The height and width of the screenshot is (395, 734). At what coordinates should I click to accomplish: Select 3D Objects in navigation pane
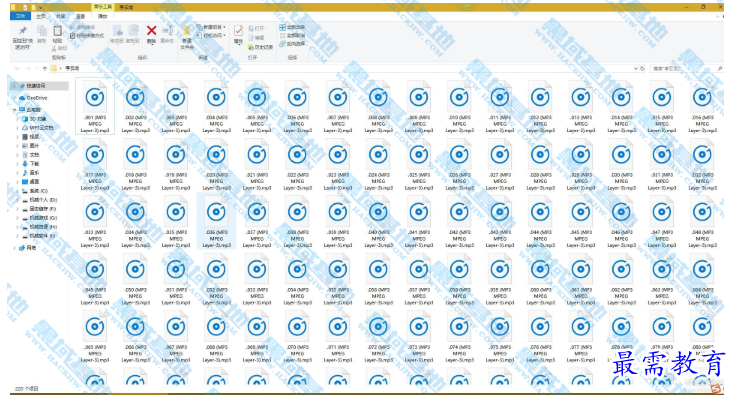pos(35,119)
